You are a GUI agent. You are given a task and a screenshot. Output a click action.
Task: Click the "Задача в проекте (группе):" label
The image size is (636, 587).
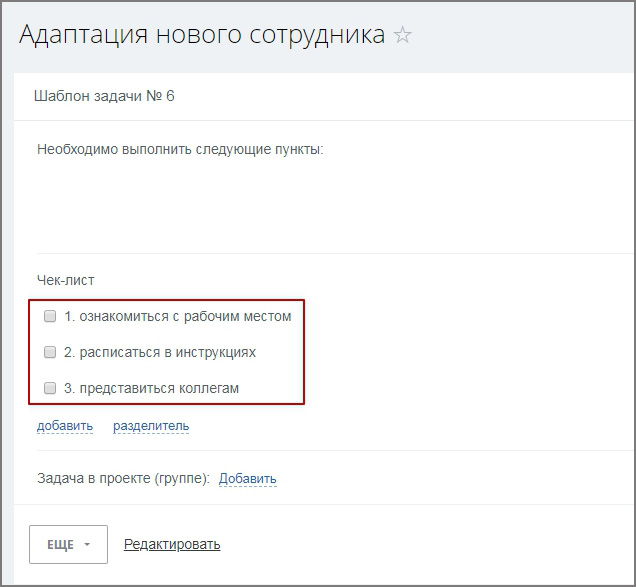[x=123, y=479]
